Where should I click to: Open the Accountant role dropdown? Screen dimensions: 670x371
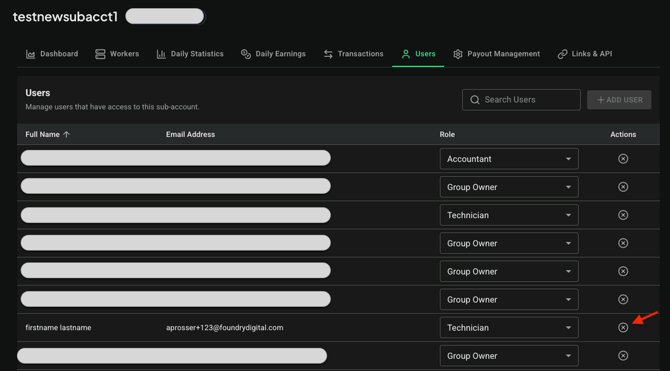pyautogui.click(x=509, y=159)
